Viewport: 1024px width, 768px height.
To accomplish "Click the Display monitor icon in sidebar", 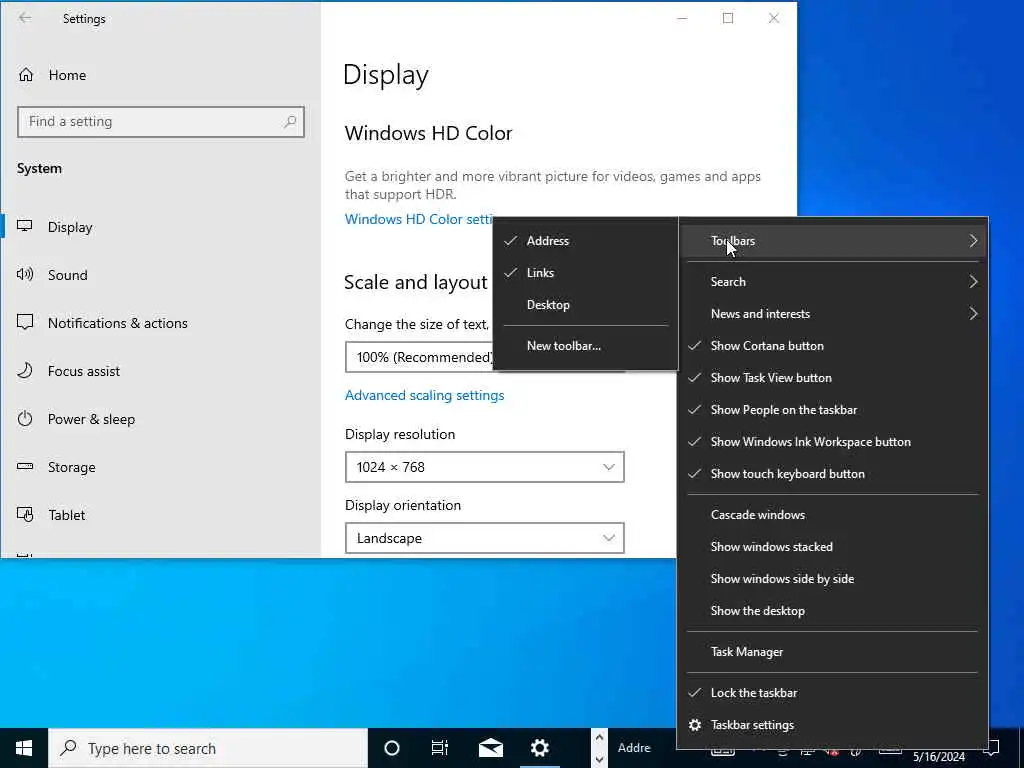I will (25, 227).
